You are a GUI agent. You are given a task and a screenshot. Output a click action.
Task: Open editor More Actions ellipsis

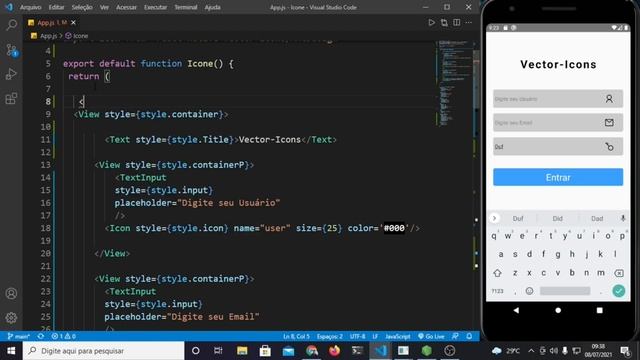pyautogui.click(x=469, y=22)
